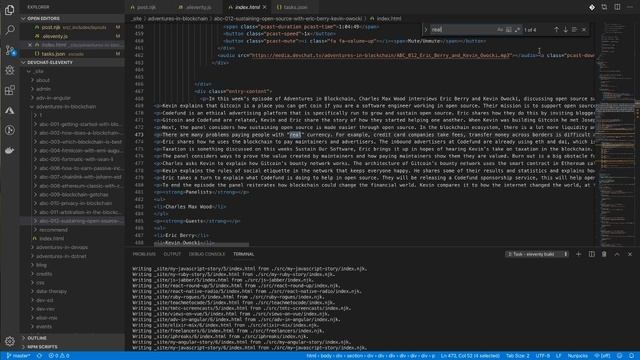This screenshot has width=640, height=360.
Task: Go to next find match
Action: click(565, 29)
